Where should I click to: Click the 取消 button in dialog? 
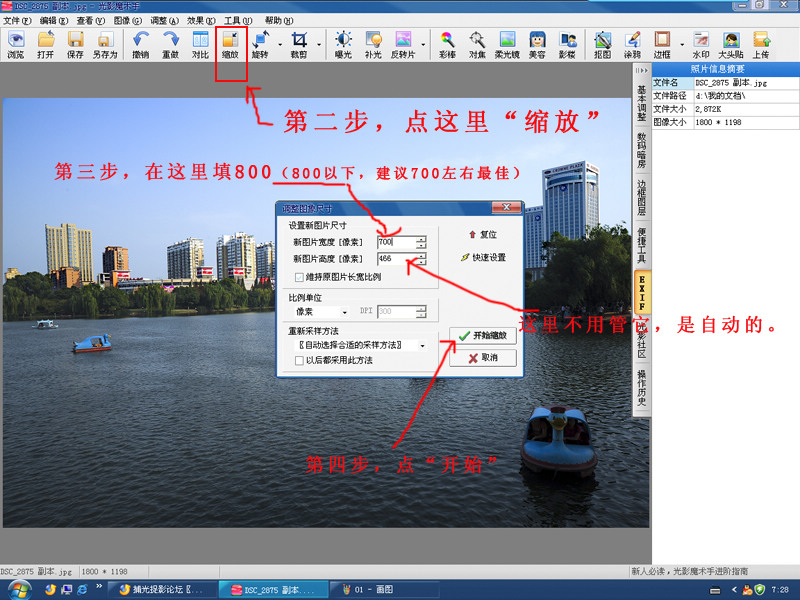point(482,358)
